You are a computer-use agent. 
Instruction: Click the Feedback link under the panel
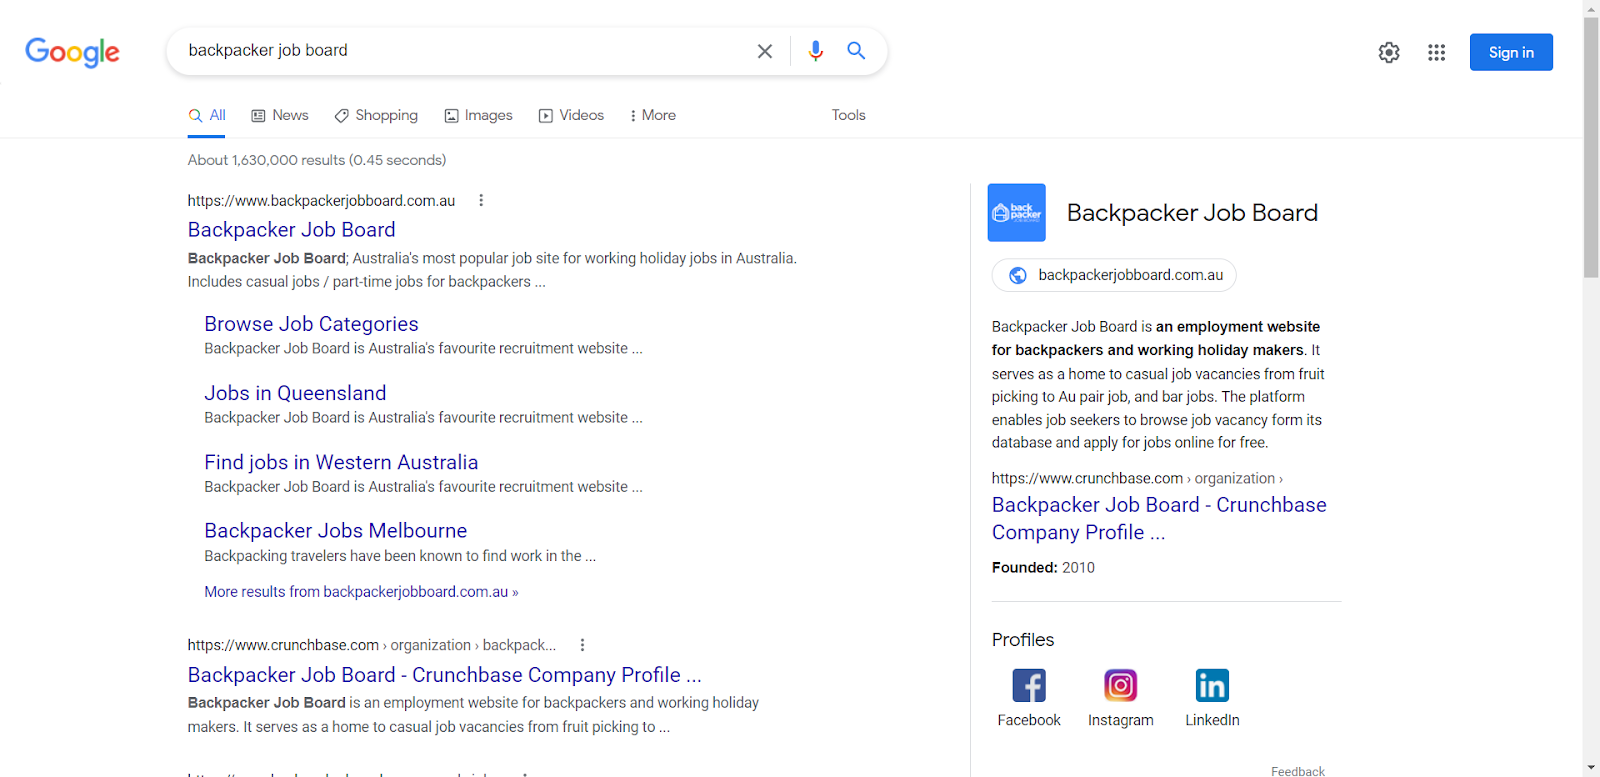(1298, 771)
